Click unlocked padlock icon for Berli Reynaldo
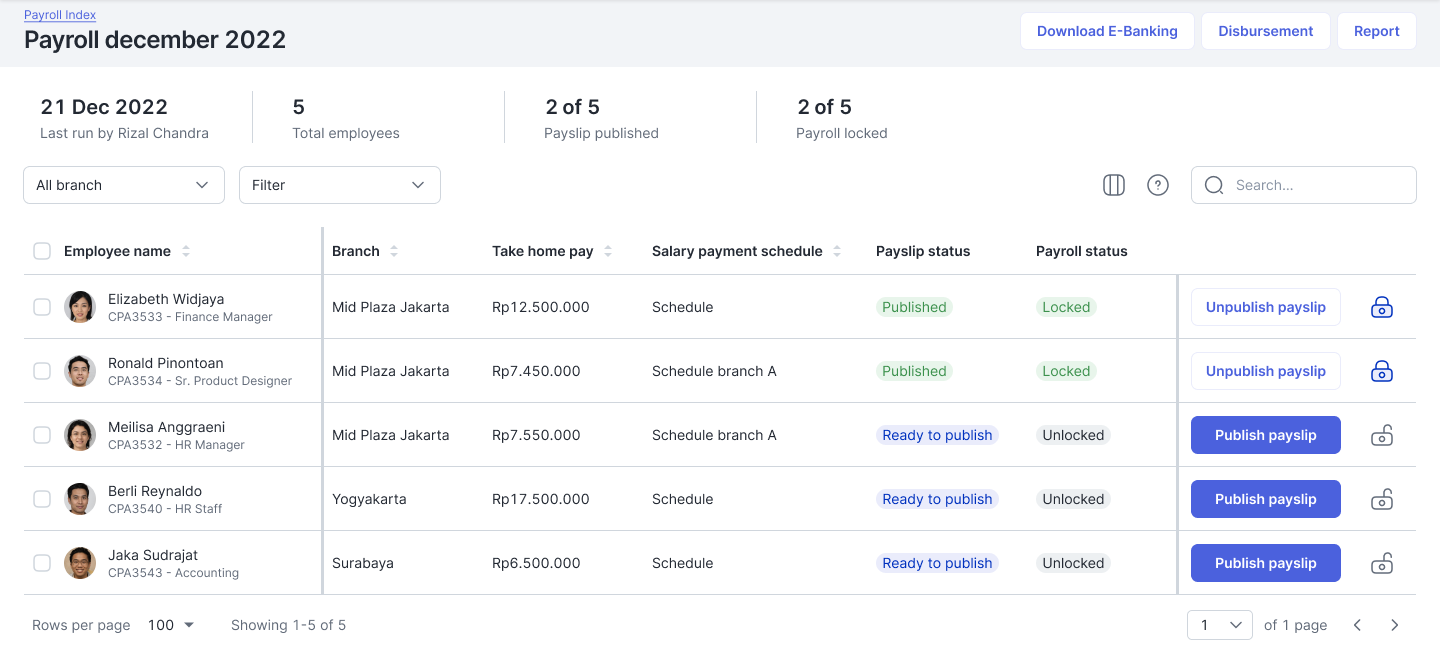This screenshot has width=1440, height=659. click(x=1381, y=499)
